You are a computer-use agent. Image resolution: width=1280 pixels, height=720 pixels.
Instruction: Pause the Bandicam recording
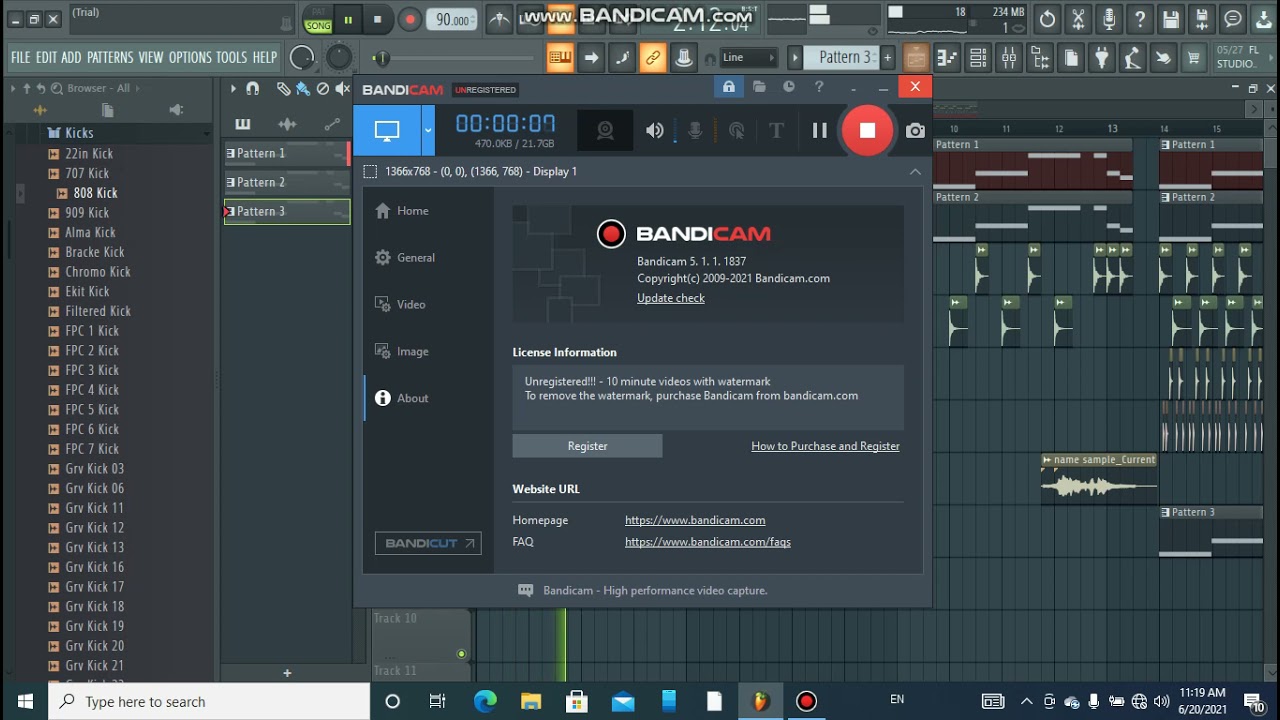pyautogui.click(x=819, y=130)
